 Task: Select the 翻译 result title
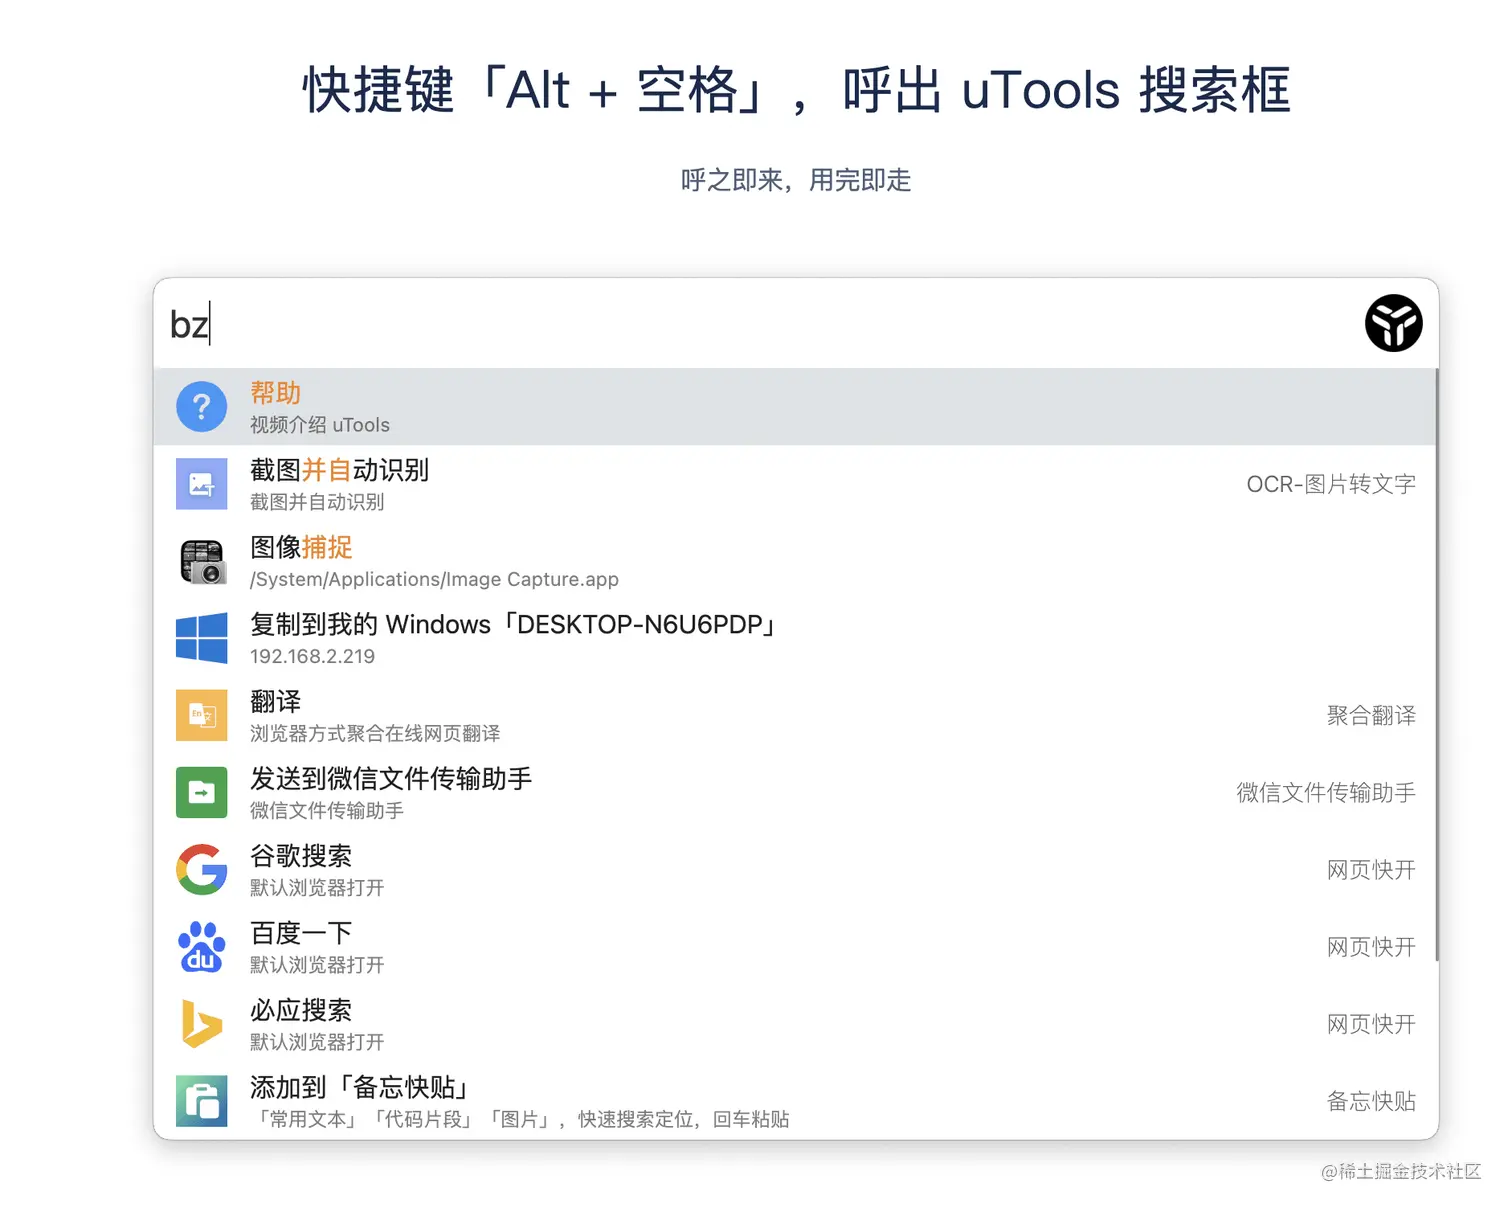point(275,701)
